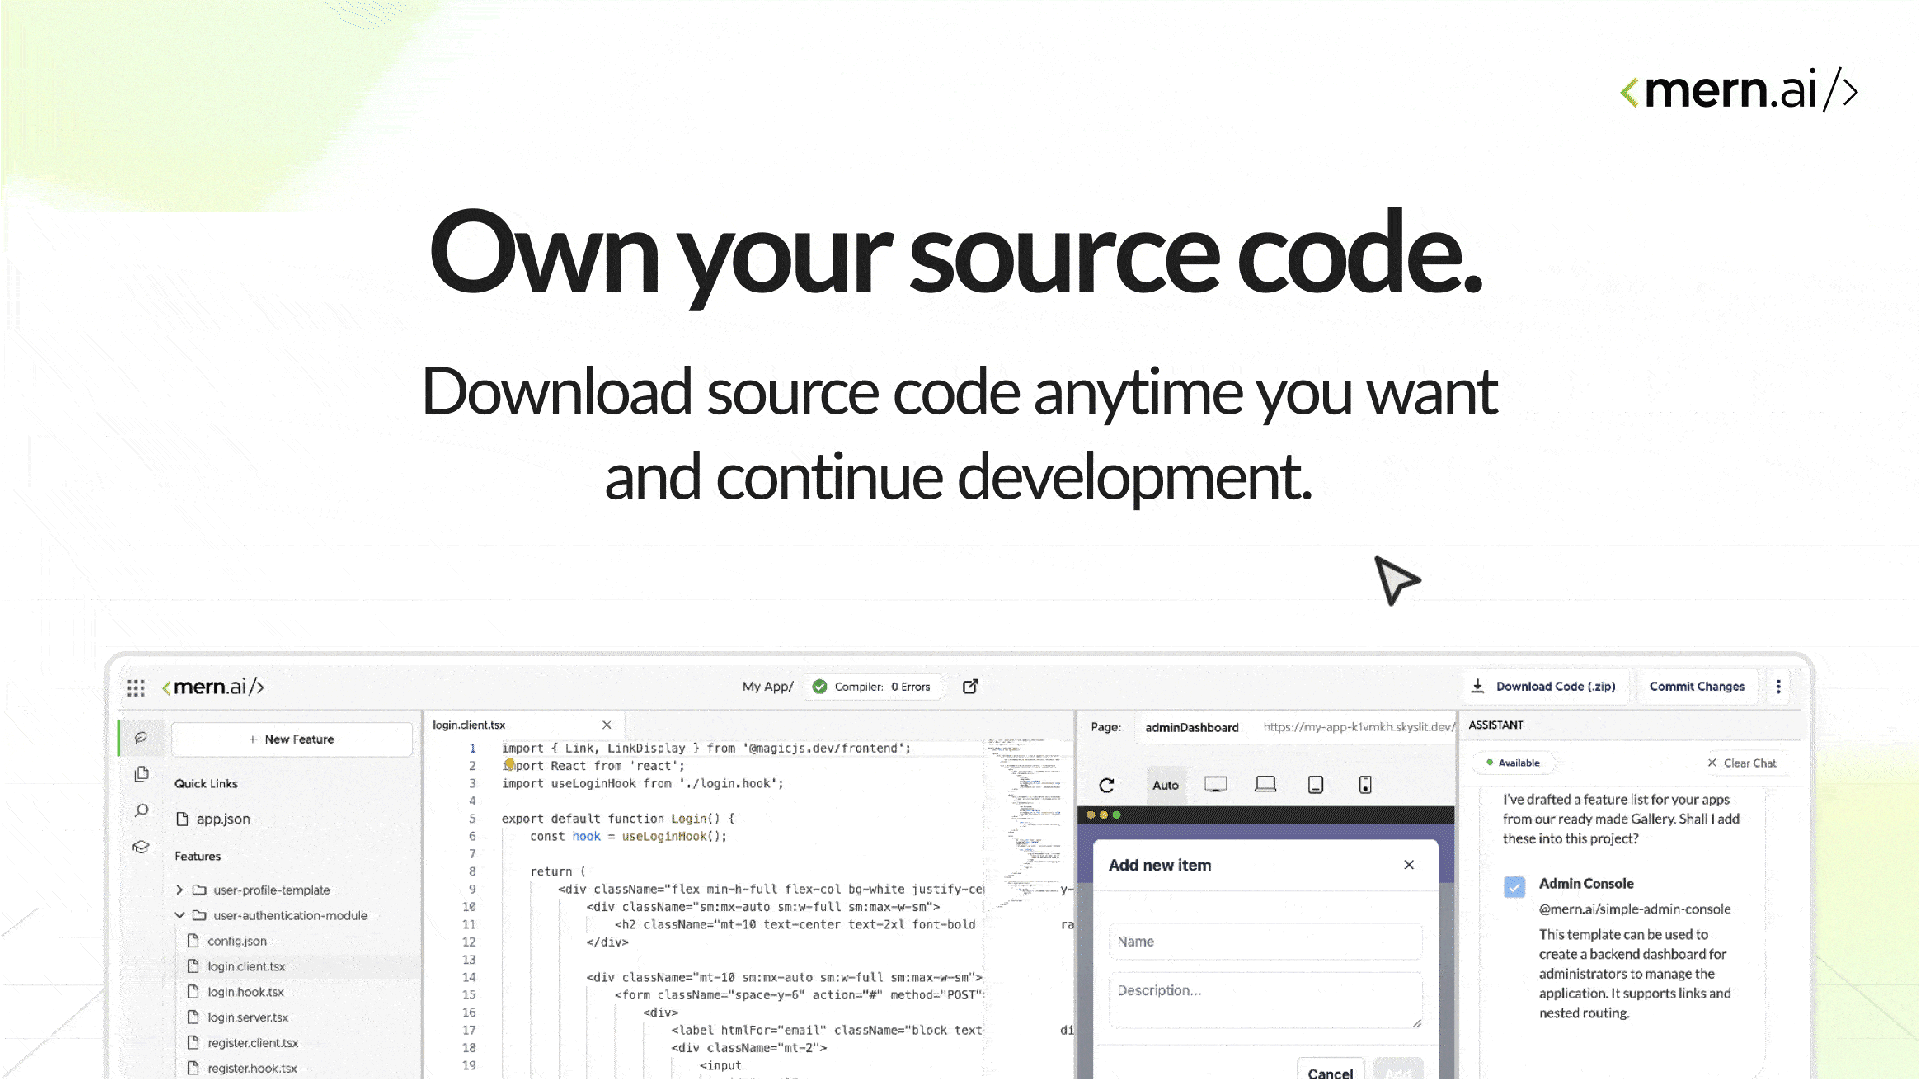Click the 'Features' heading in sidebar
This screenshot has width=1920, height=1079.
click(x=198, y=856)
